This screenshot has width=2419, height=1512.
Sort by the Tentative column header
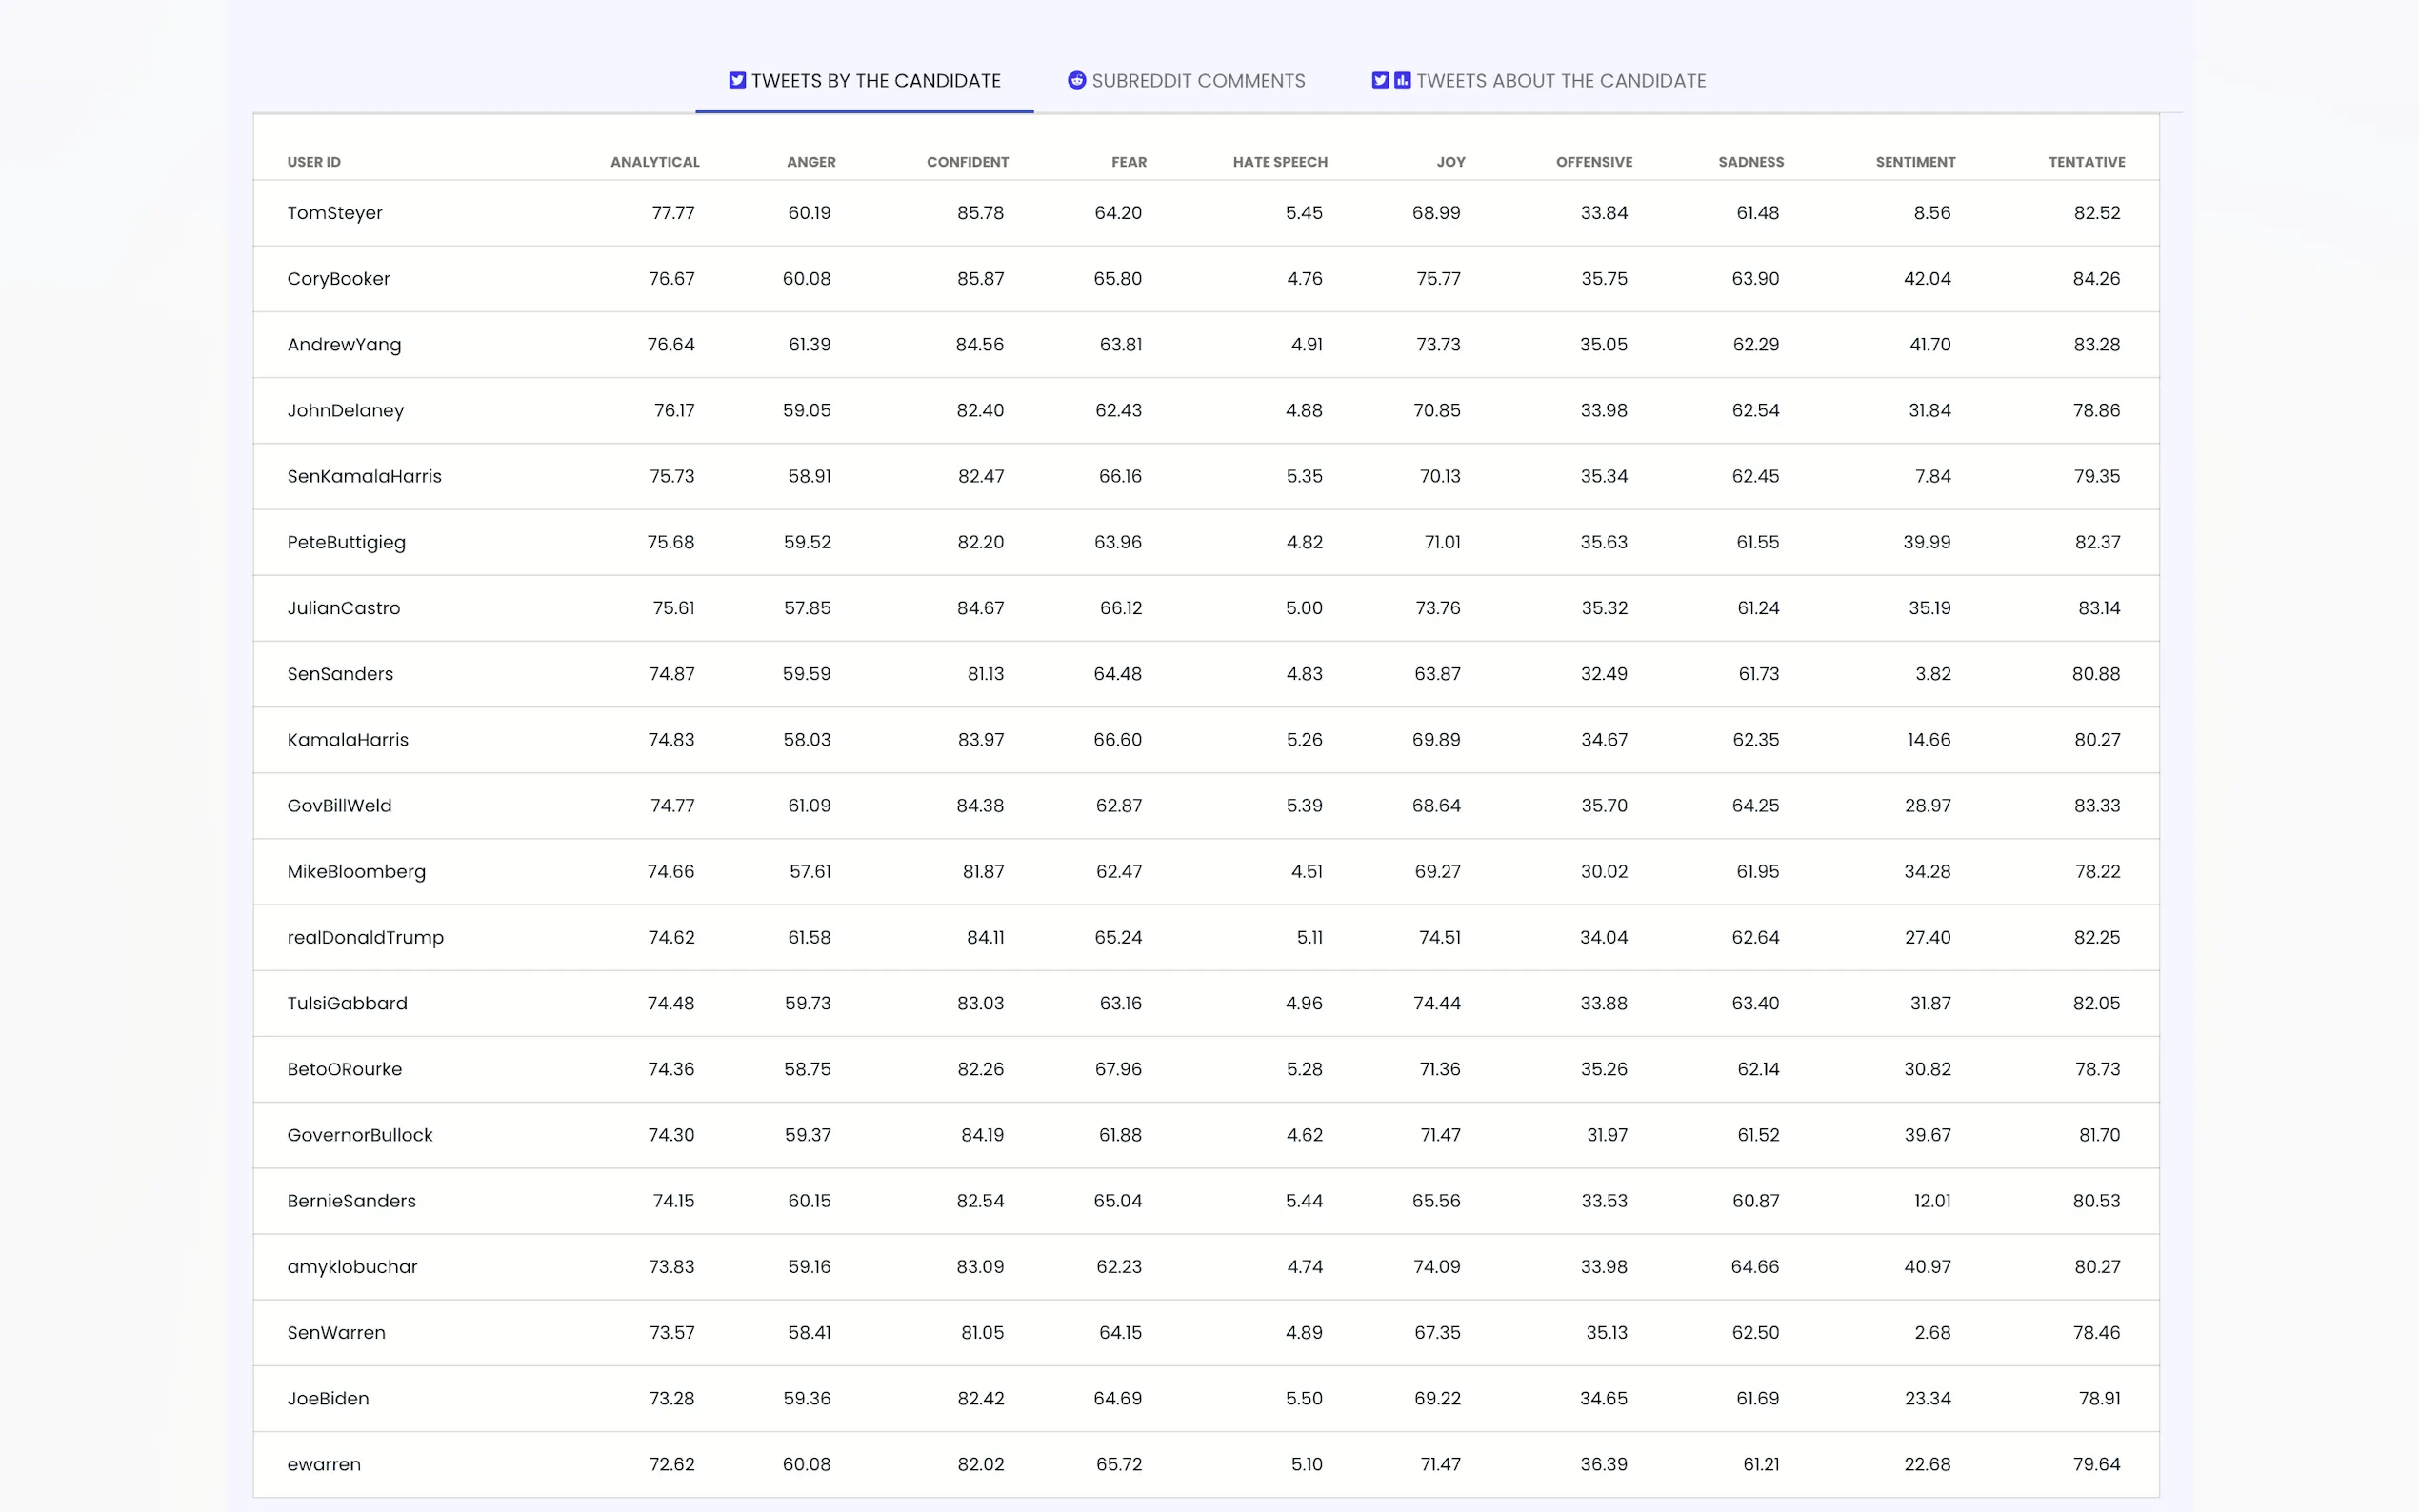coord(2086,162)
